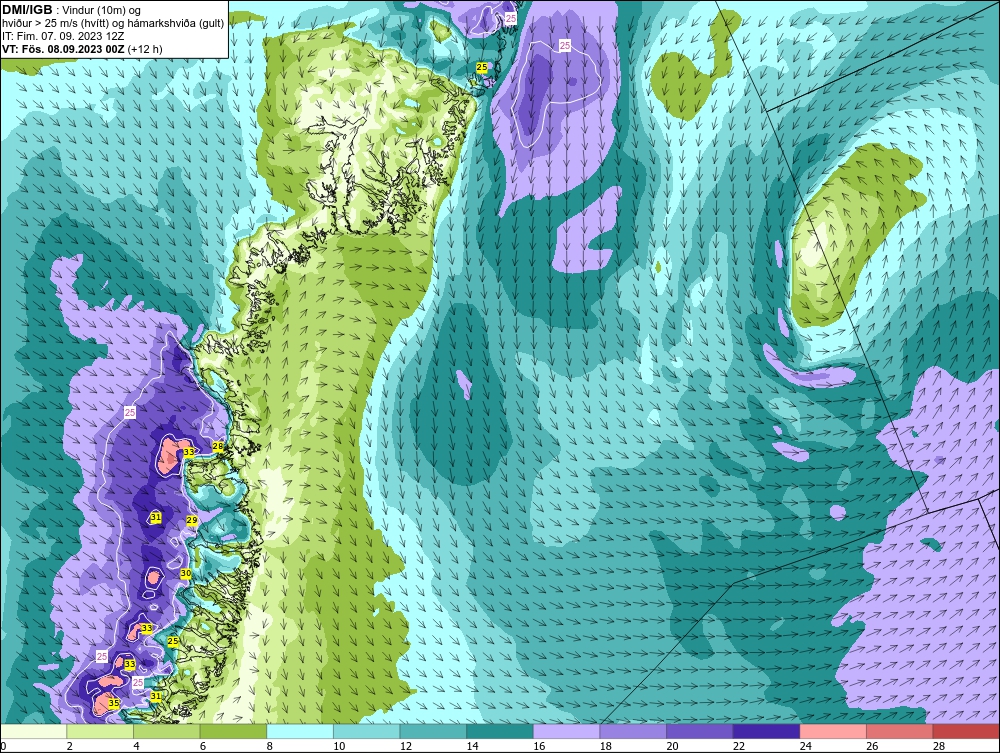Pick the 26–28 m/s salmon red swatch
This screenshot has width=1000, height=753.
[x=899, y=731]
